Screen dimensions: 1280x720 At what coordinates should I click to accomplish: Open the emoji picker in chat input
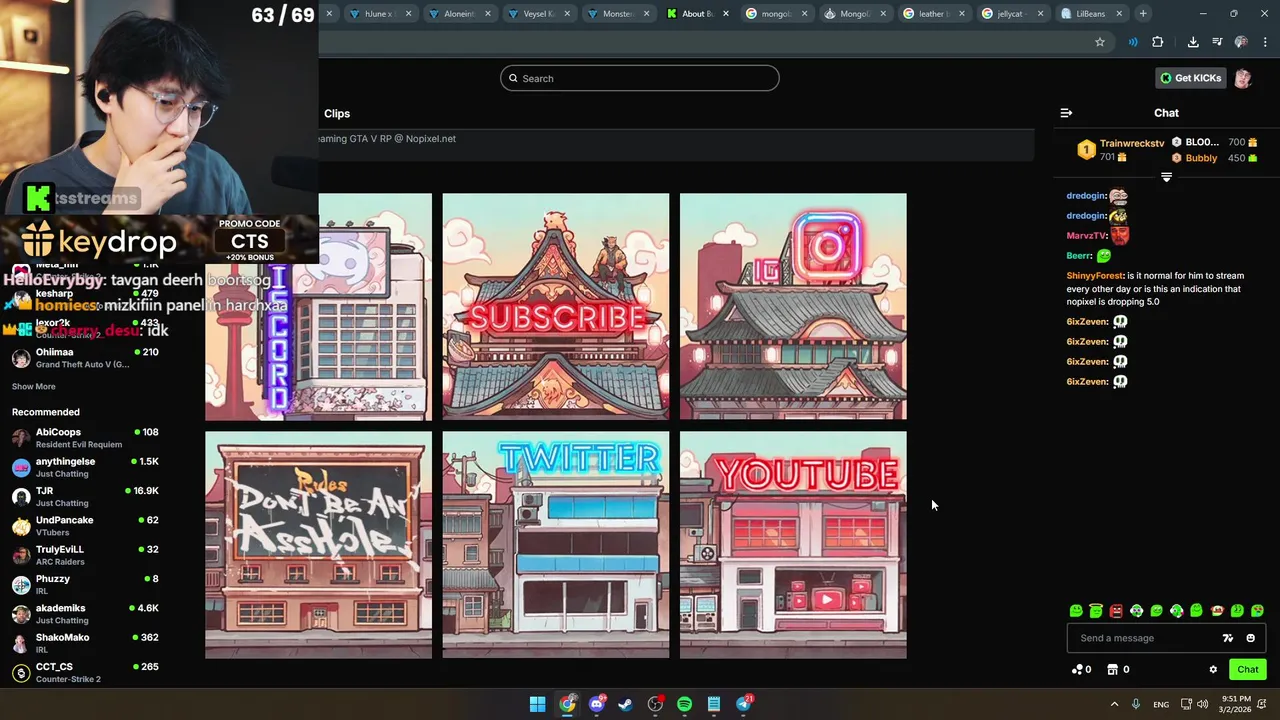1250,638
